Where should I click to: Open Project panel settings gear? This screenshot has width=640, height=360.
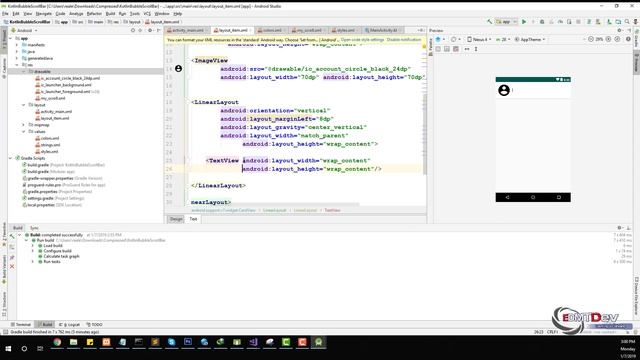point(150,30)
